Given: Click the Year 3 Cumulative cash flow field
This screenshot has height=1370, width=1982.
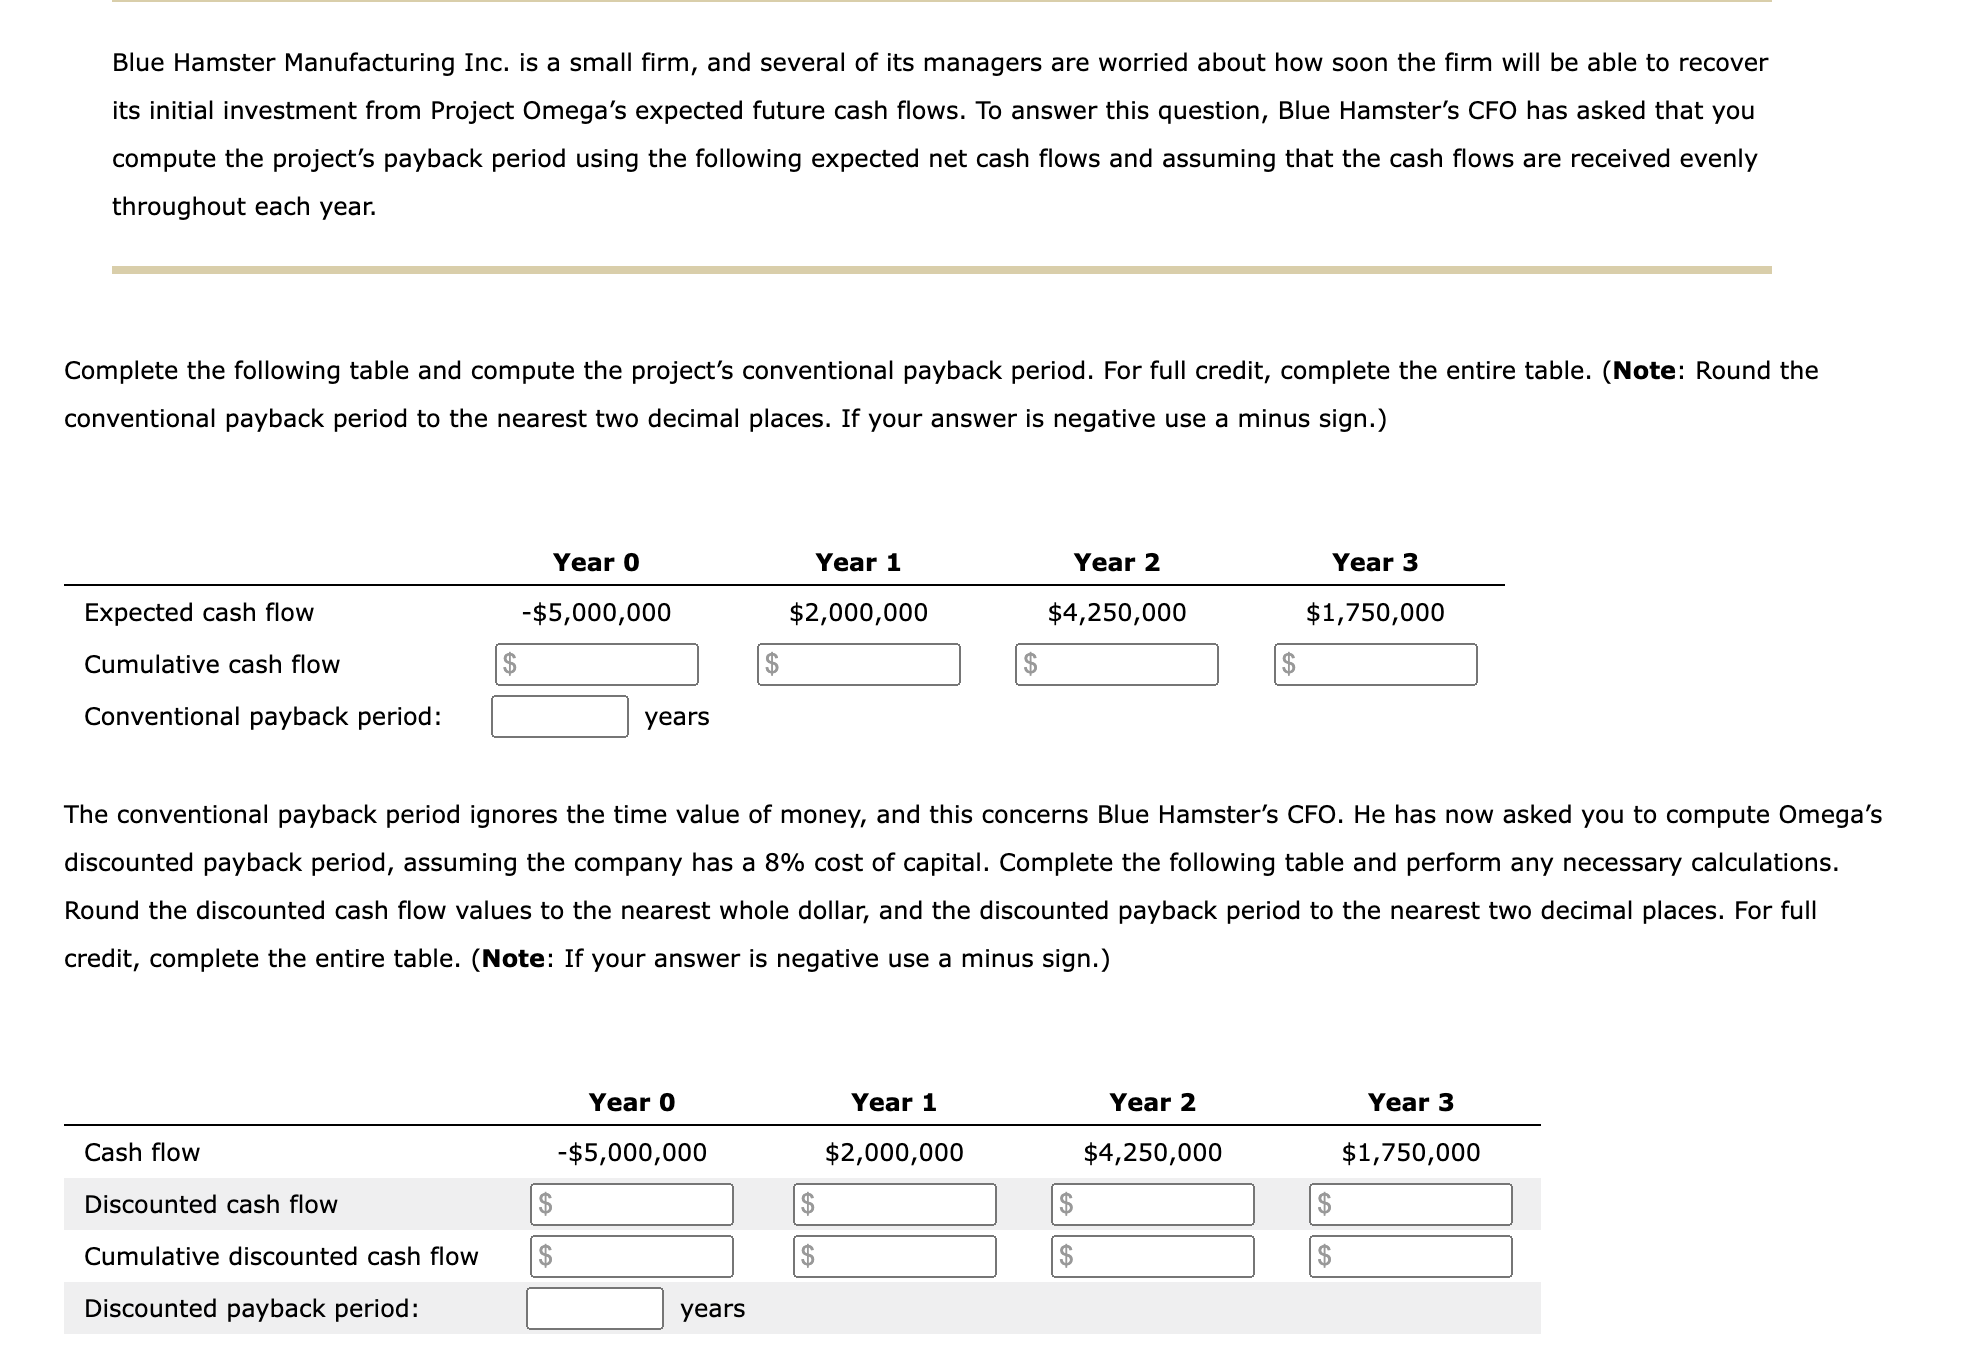Looking at the screenshot, I should pyautogui.click(x=1378, y=664).
